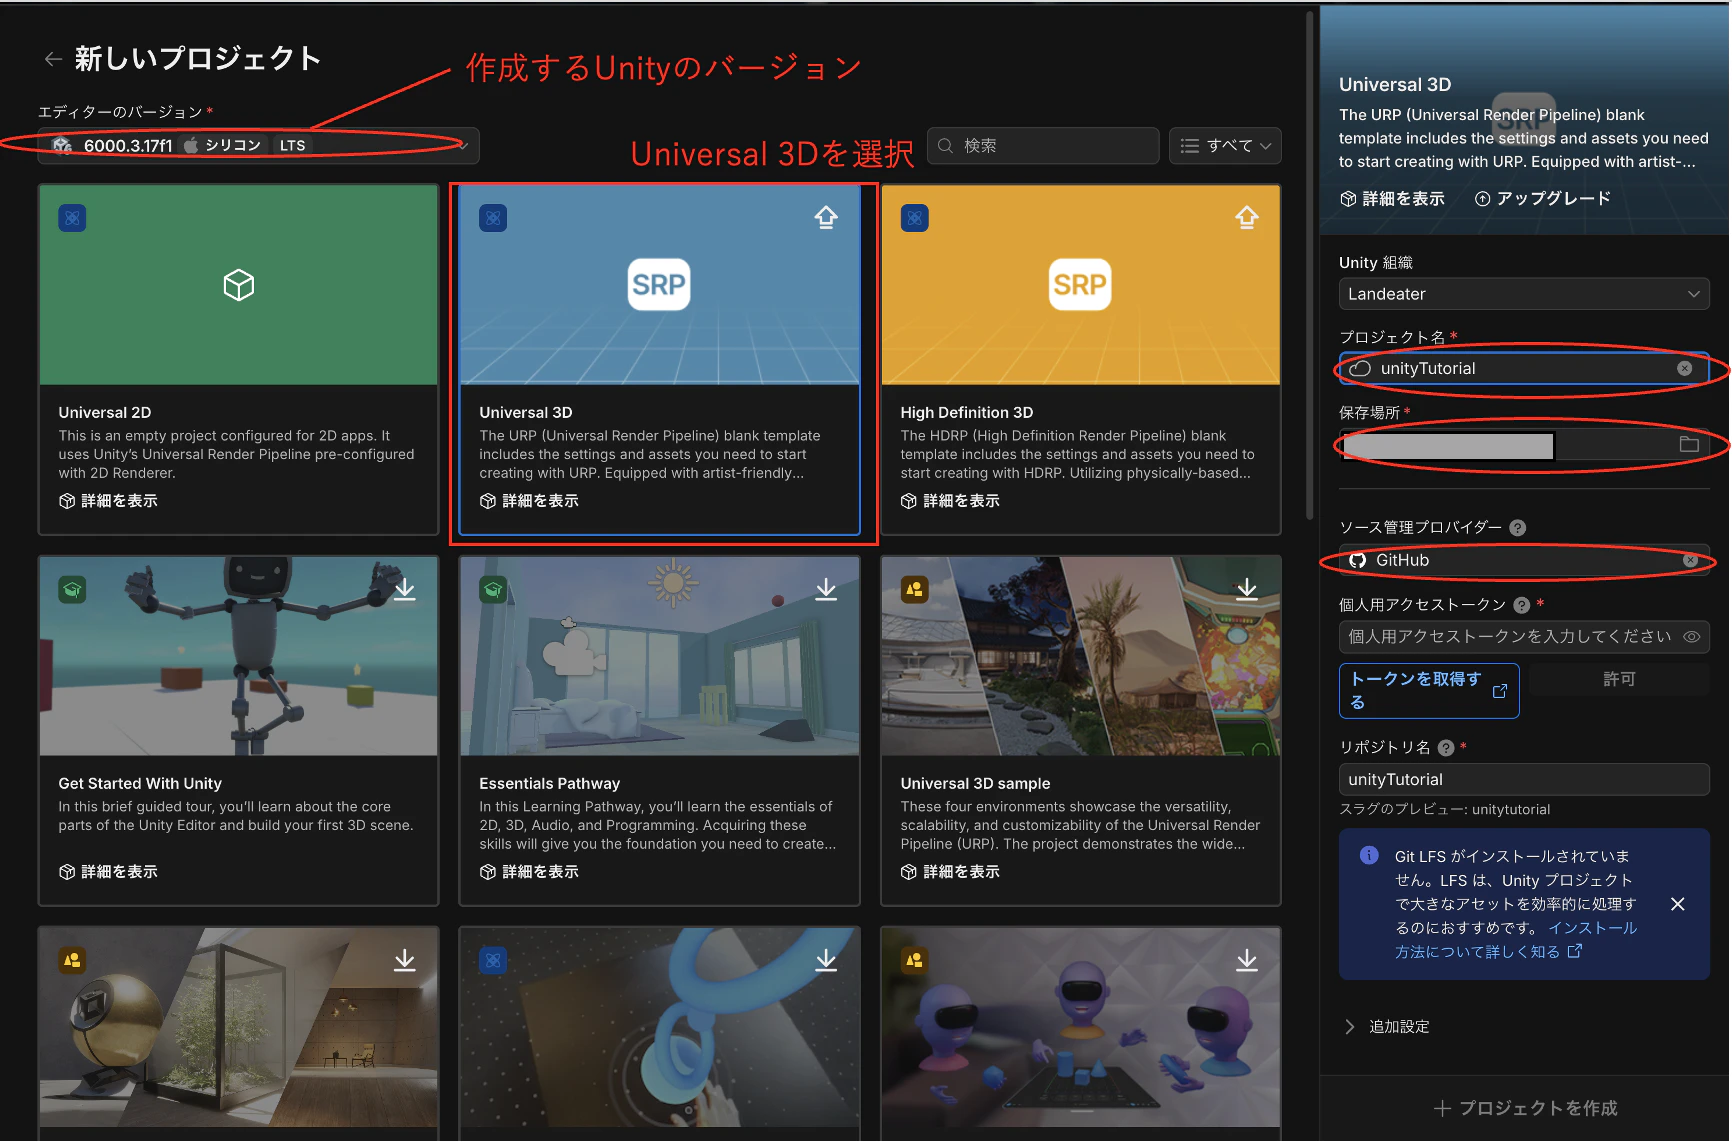
Task: Open the Unity 組織 Landeater dropdown
Action: click(1524, 294)
